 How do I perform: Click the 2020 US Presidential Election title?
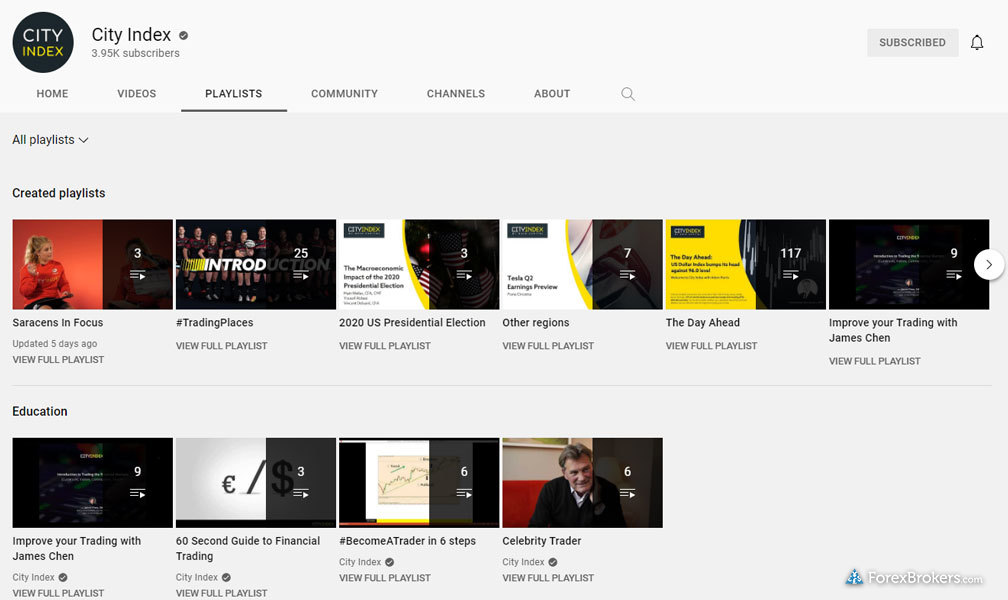click(412, 323)
